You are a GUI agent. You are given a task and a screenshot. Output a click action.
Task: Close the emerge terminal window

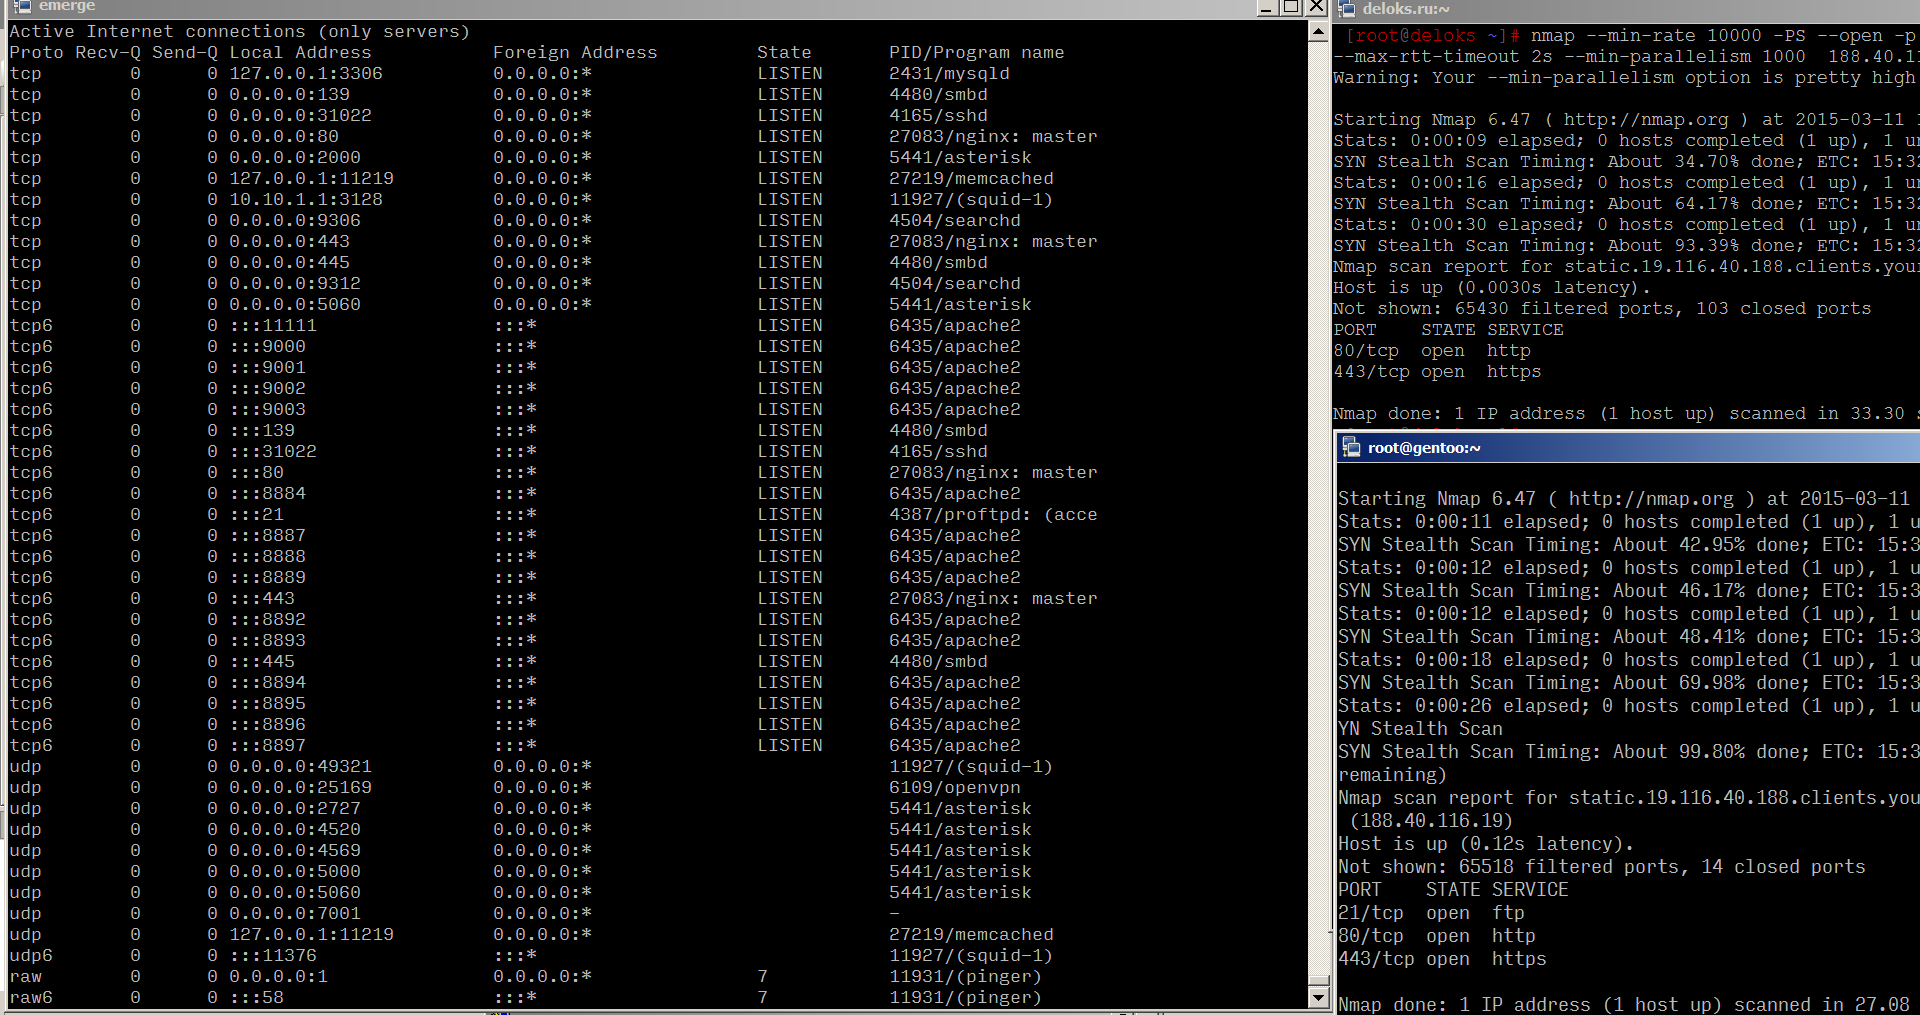[1316, 7]
